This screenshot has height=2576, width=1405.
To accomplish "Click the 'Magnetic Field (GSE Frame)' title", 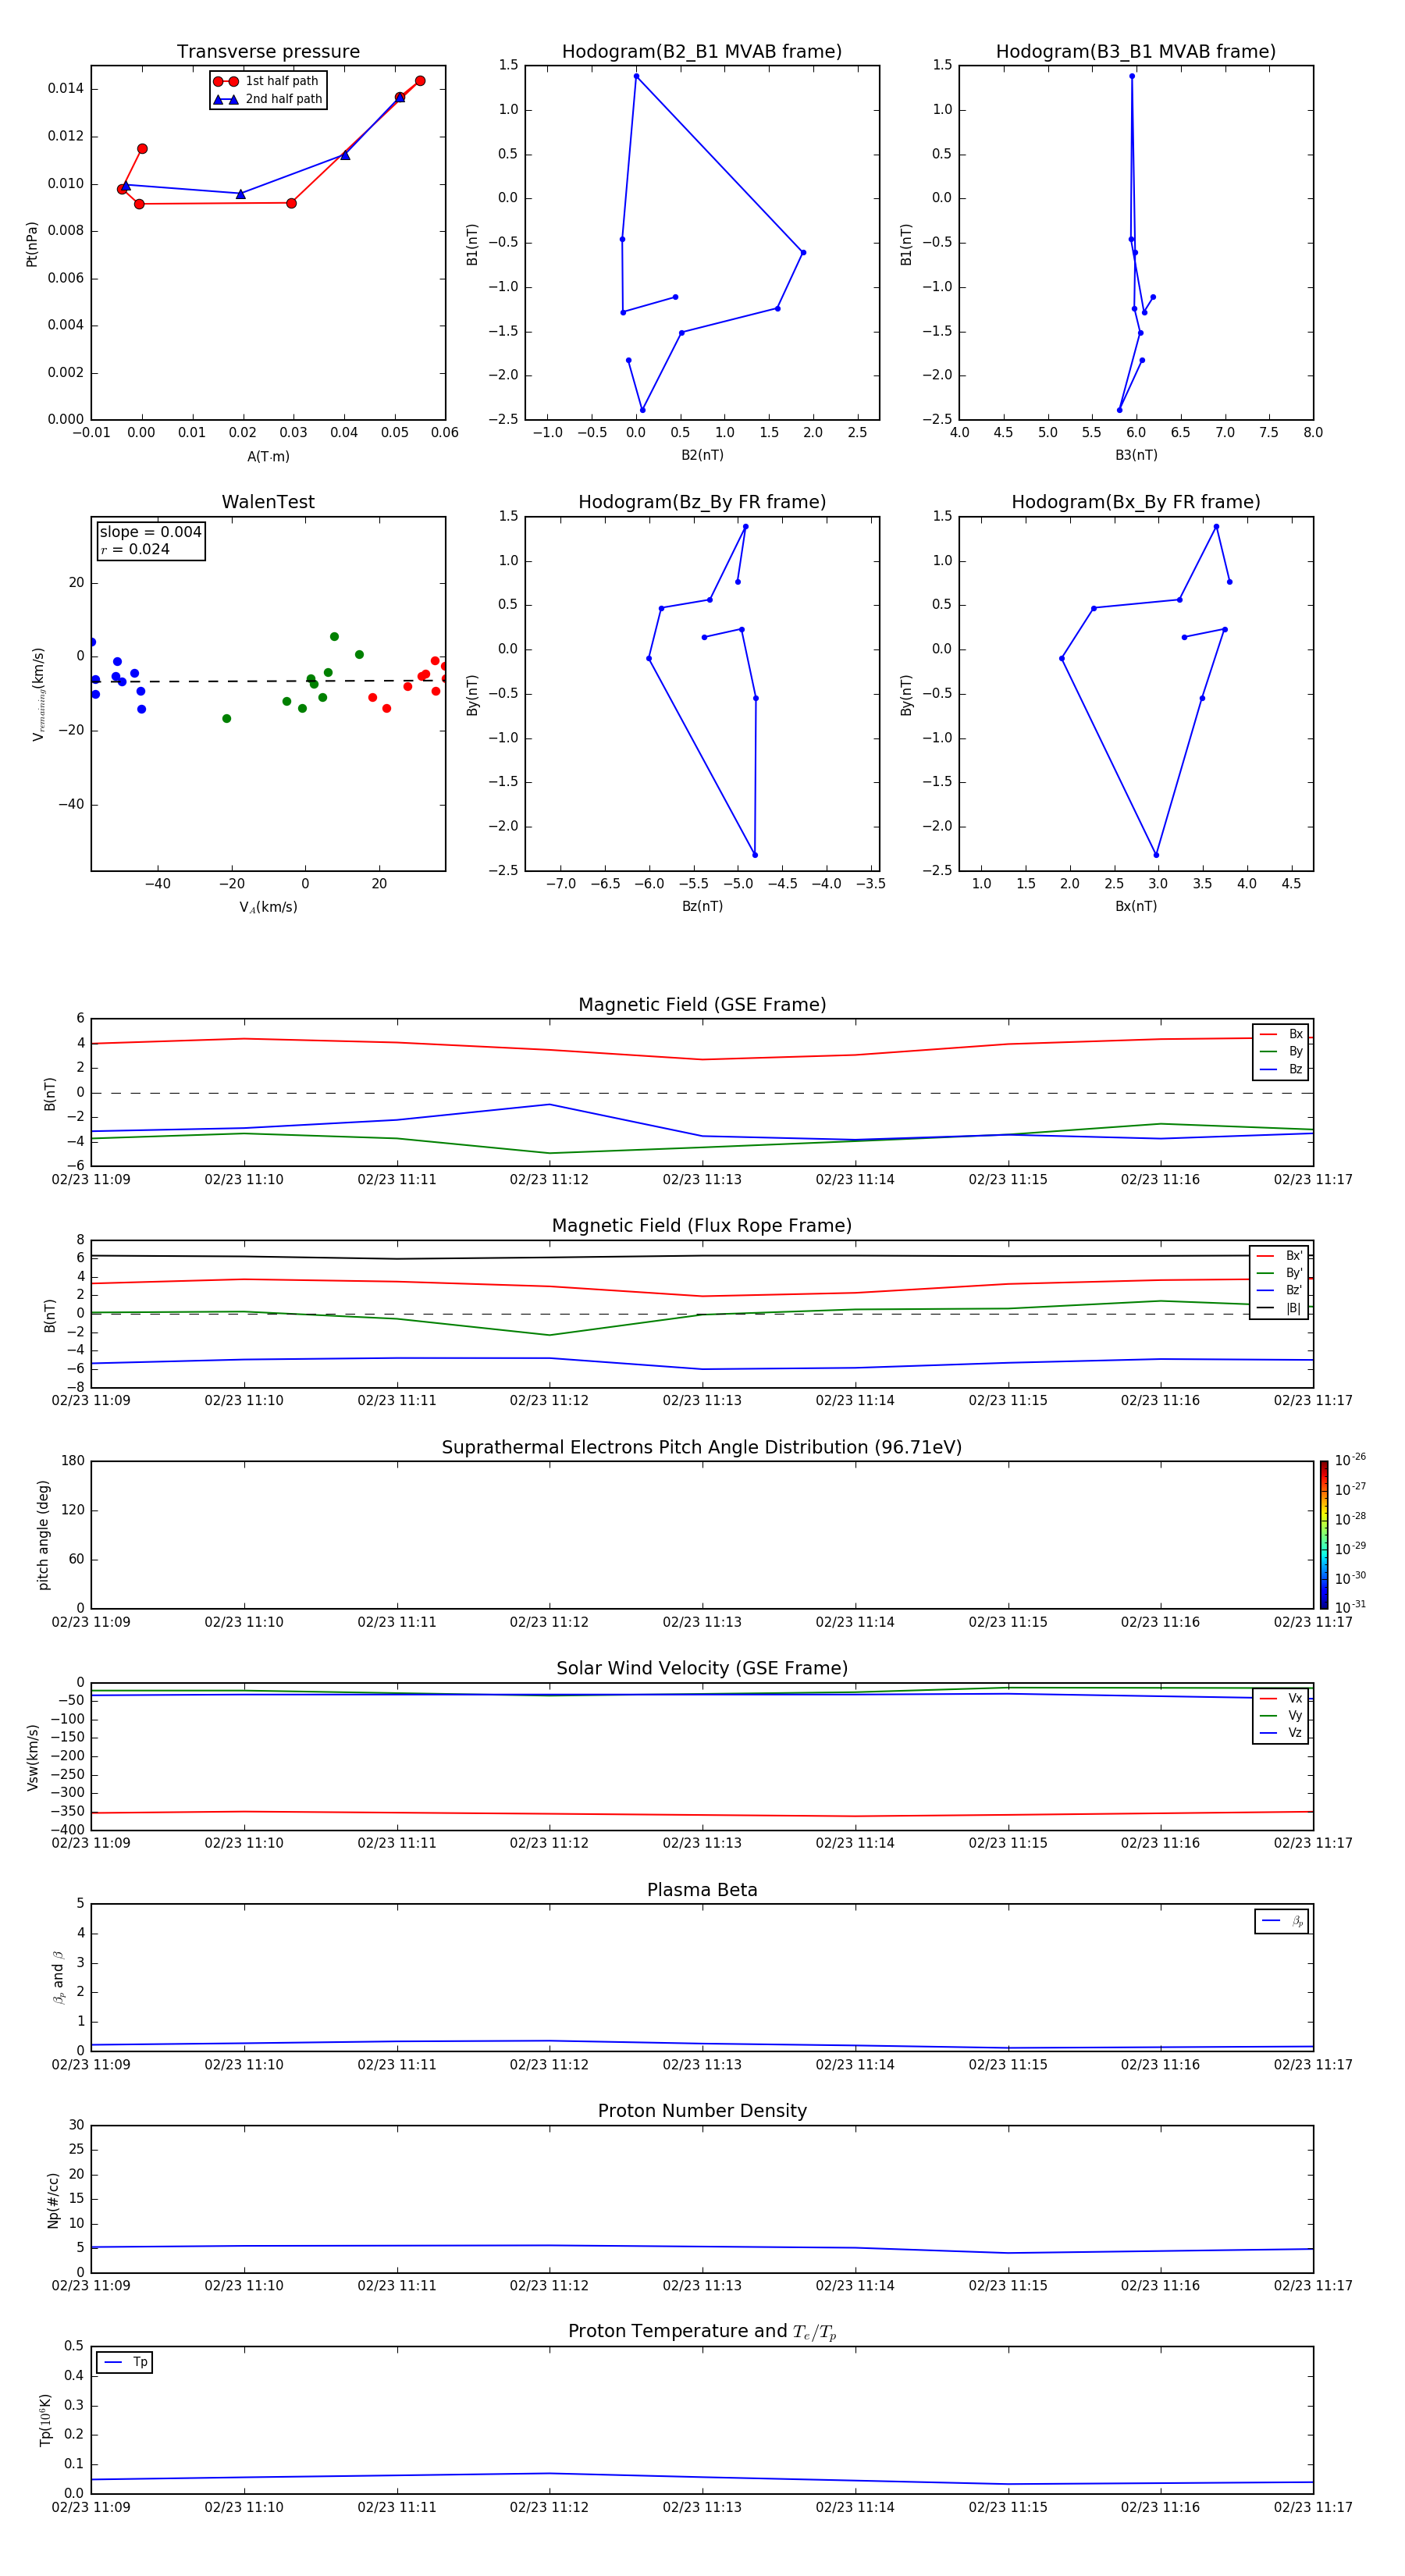I will pyautogui.click(x=702, y=1004).
